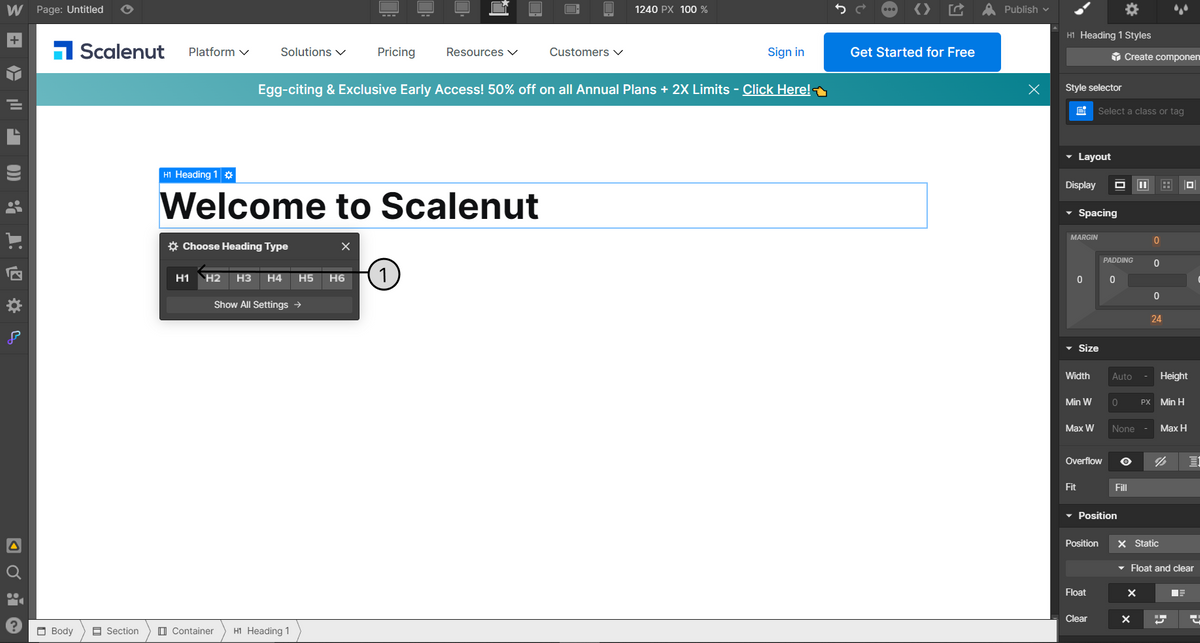
Task: Toggle page preview eye icon
Action: pos(126,9)
